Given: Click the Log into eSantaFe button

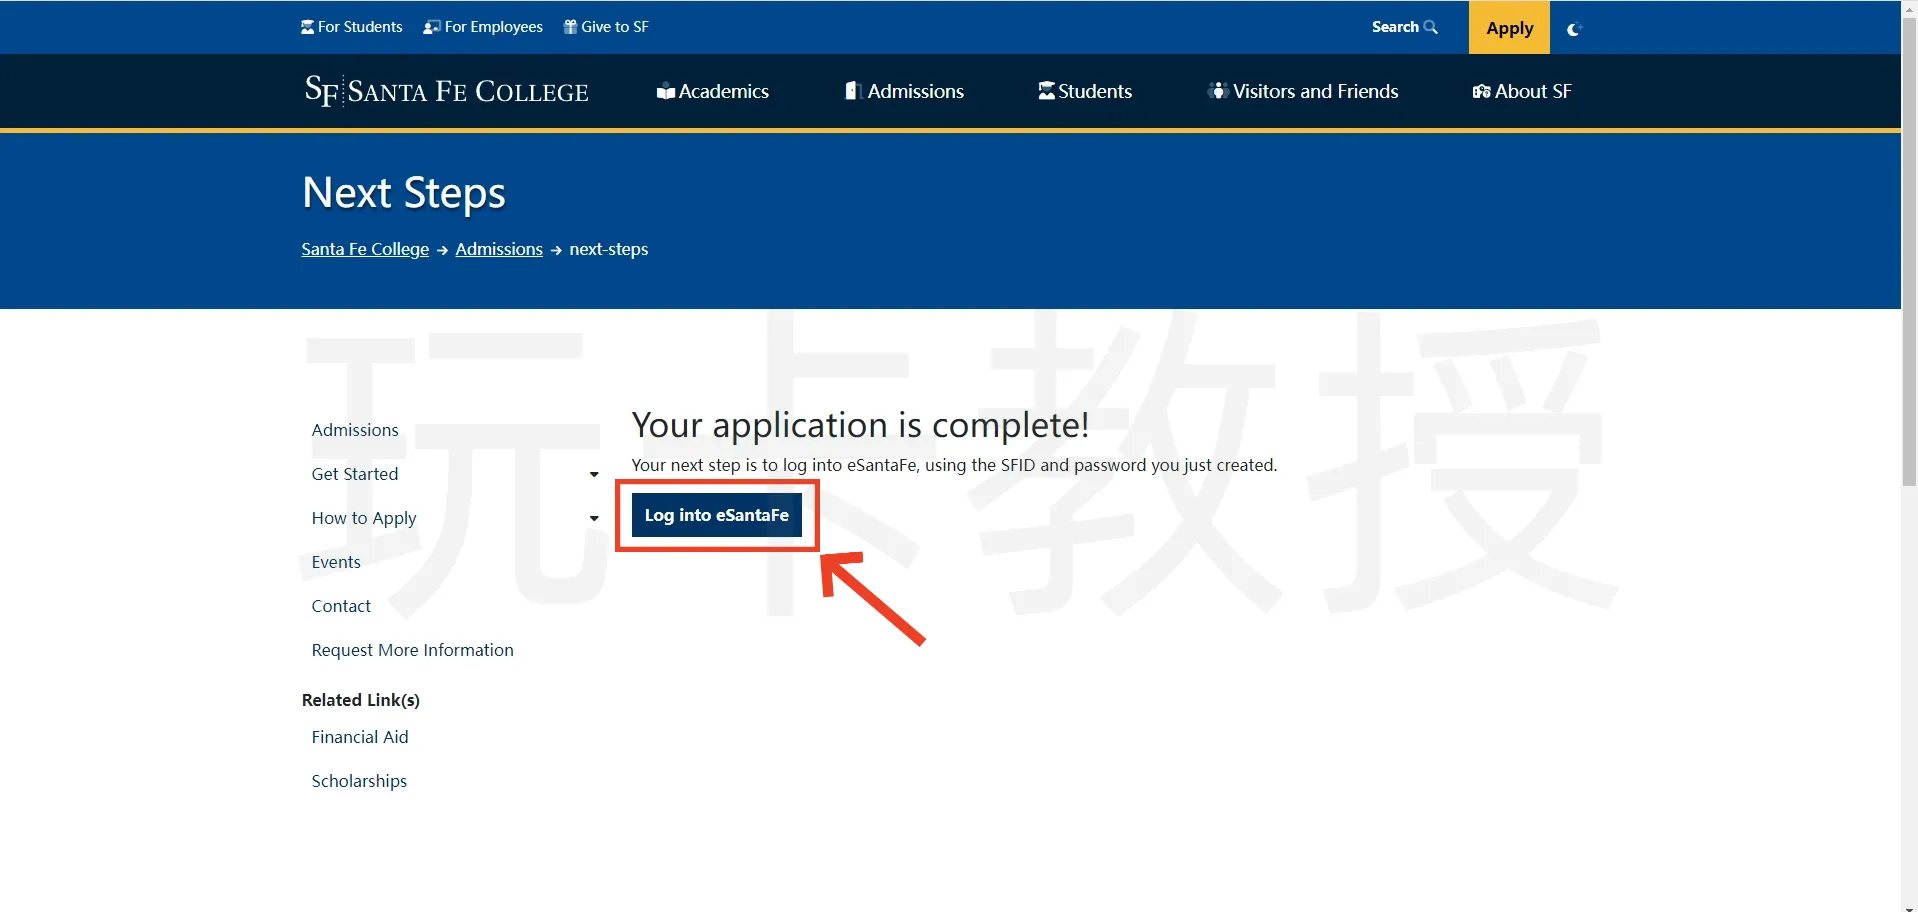Looking at the screenshot, I should click(716, 515).
